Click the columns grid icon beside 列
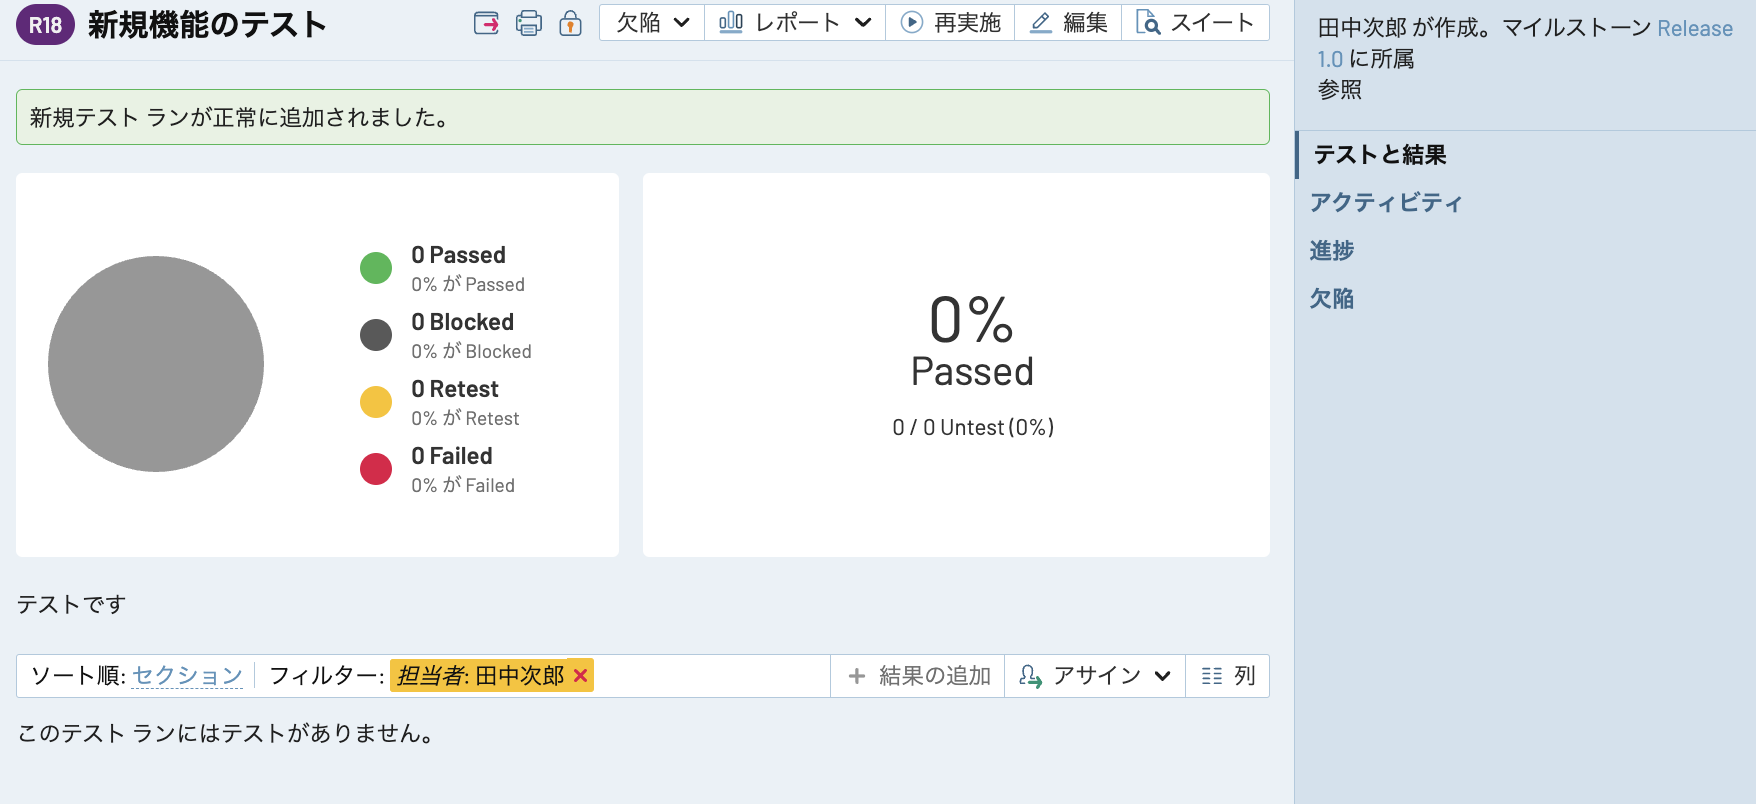The width and height of the screenshot is (1756, 804). point(1212,676)
